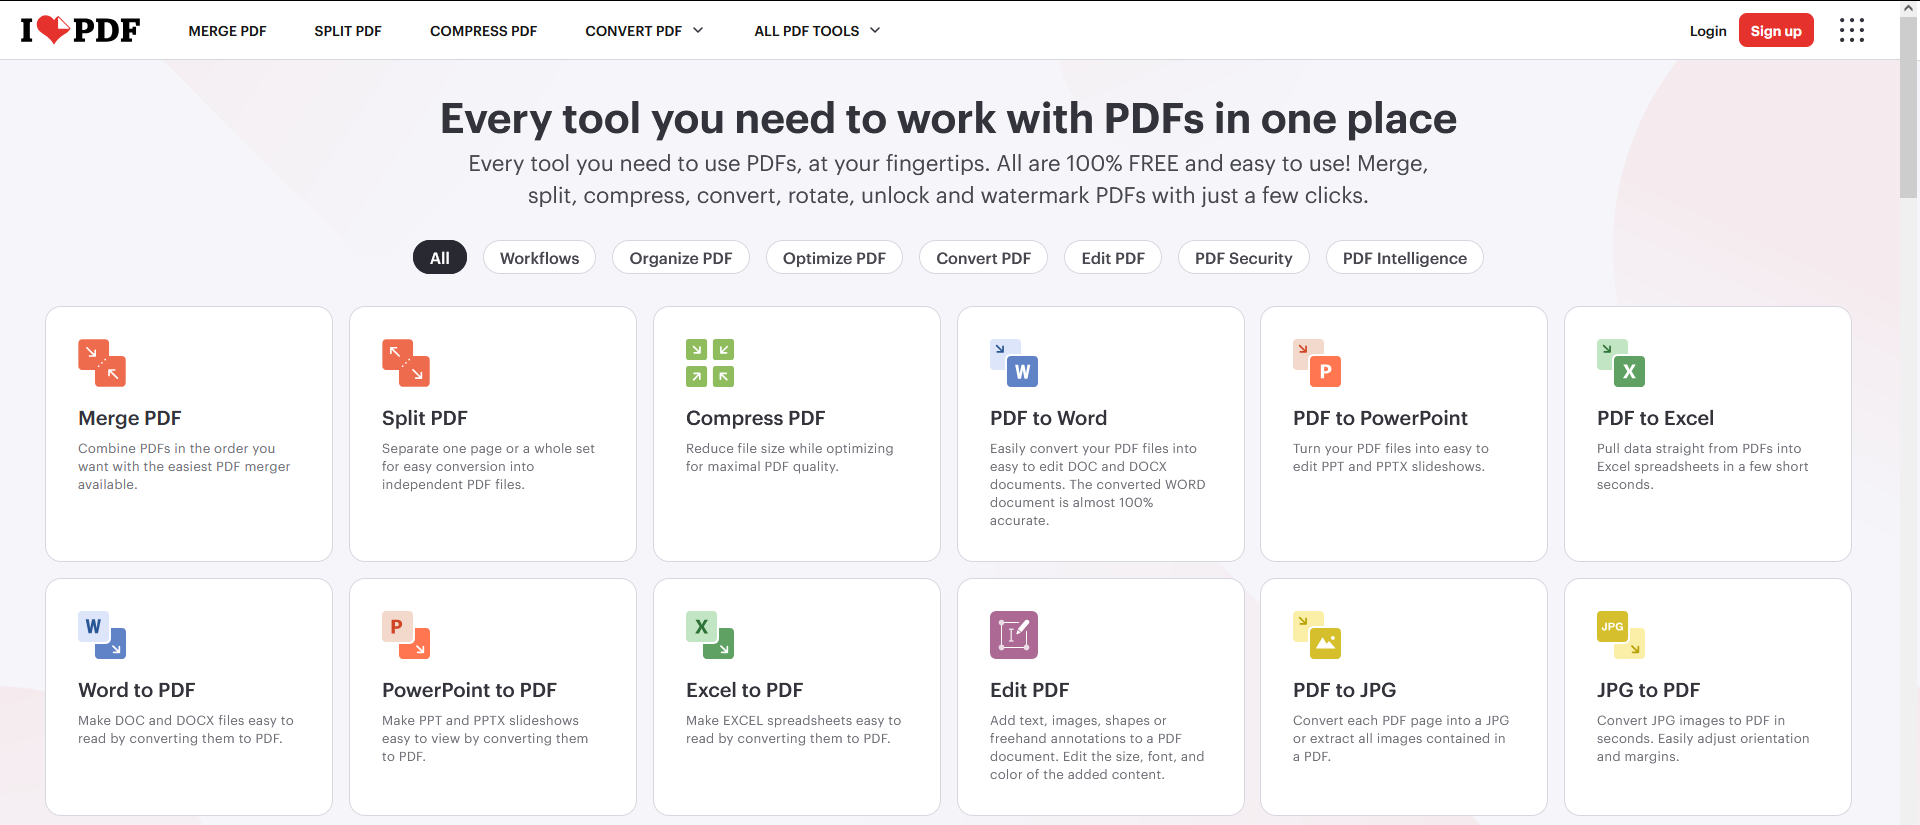Click the Compress PDF green arrows icon
Viewport: 1920px width, 825px height.
pos(710,363)
